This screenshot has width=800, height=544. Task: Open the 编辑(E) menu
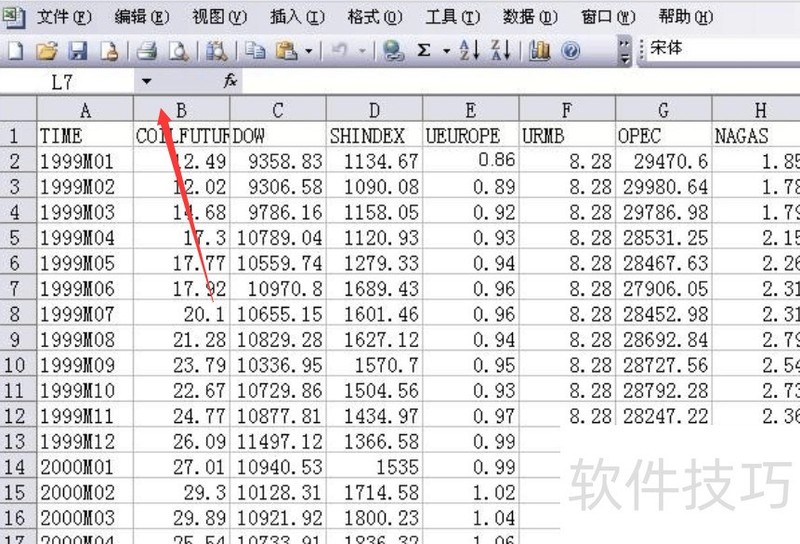click(x=142, y=17)
